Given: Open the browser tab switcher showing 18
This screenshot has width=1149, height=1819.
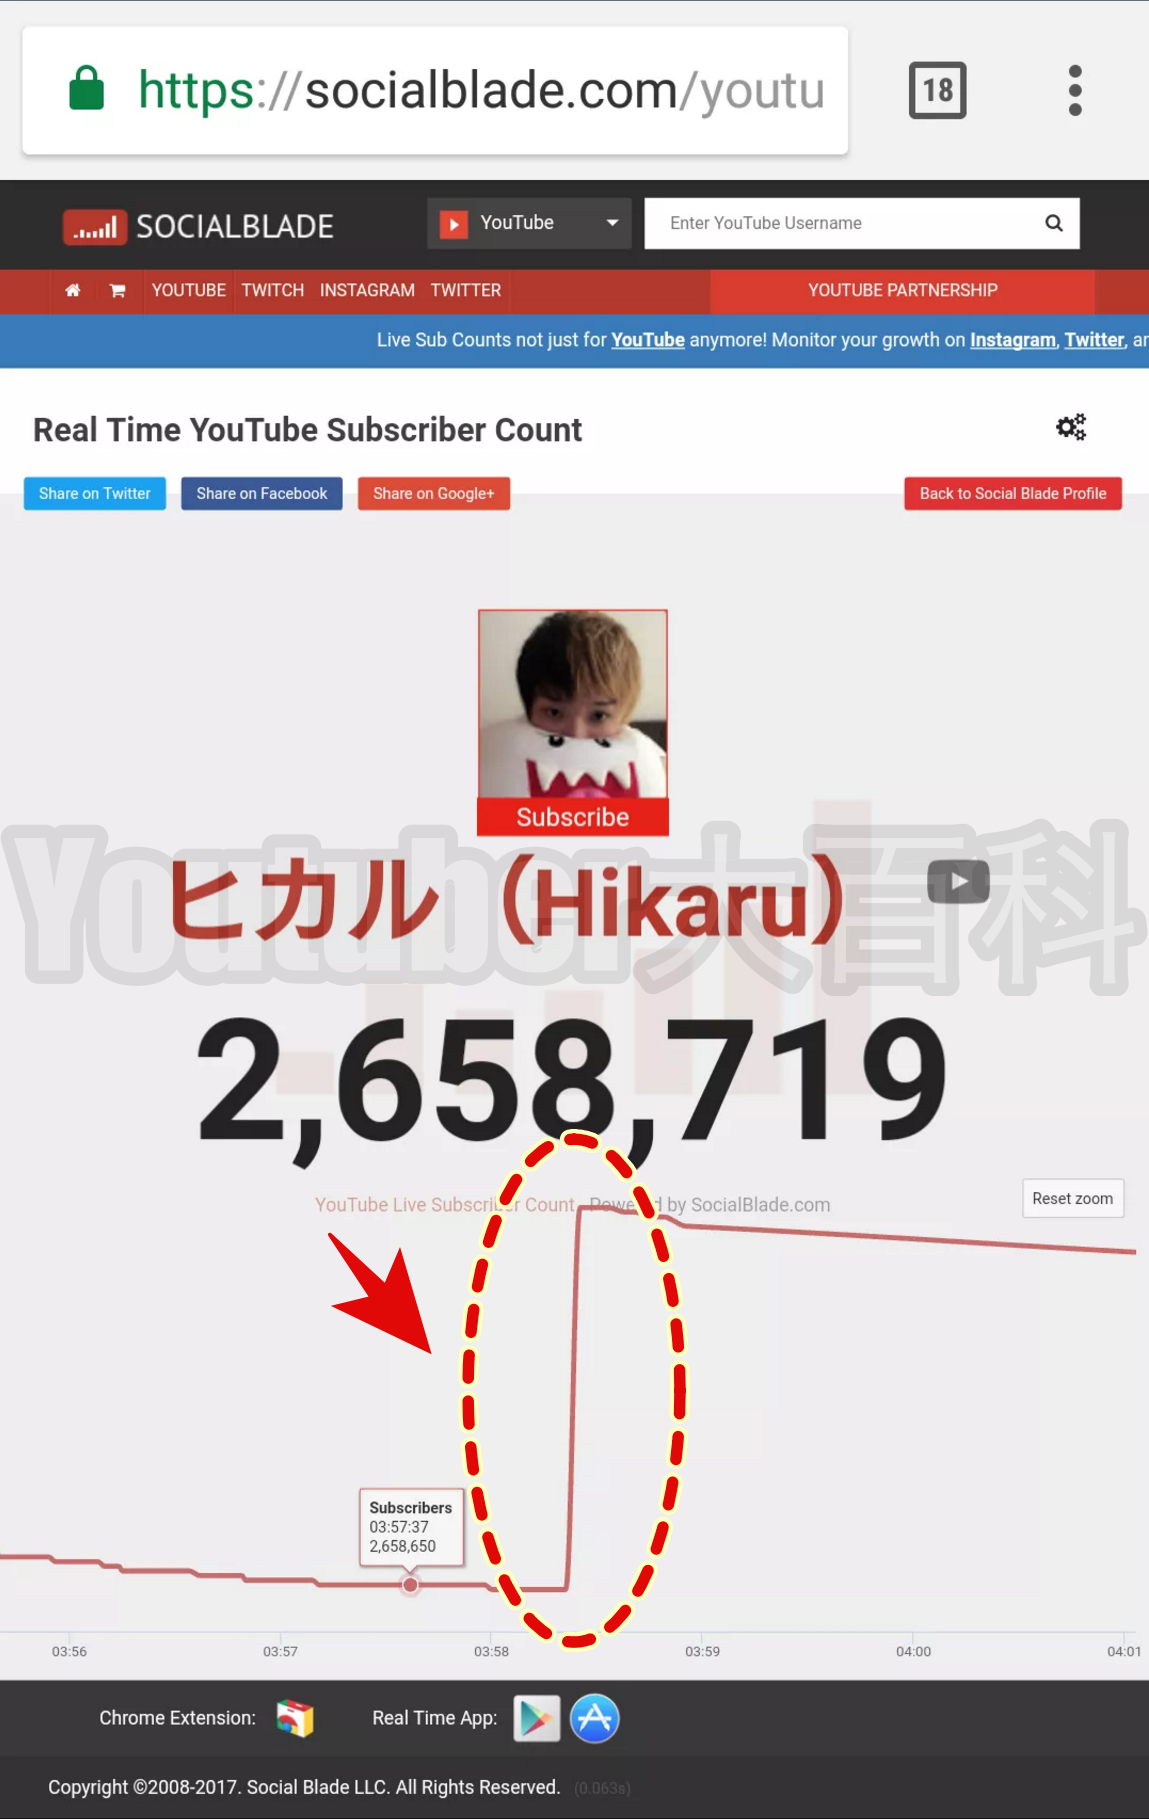Looking at the screenshot, I should click(x=937, y=90).
